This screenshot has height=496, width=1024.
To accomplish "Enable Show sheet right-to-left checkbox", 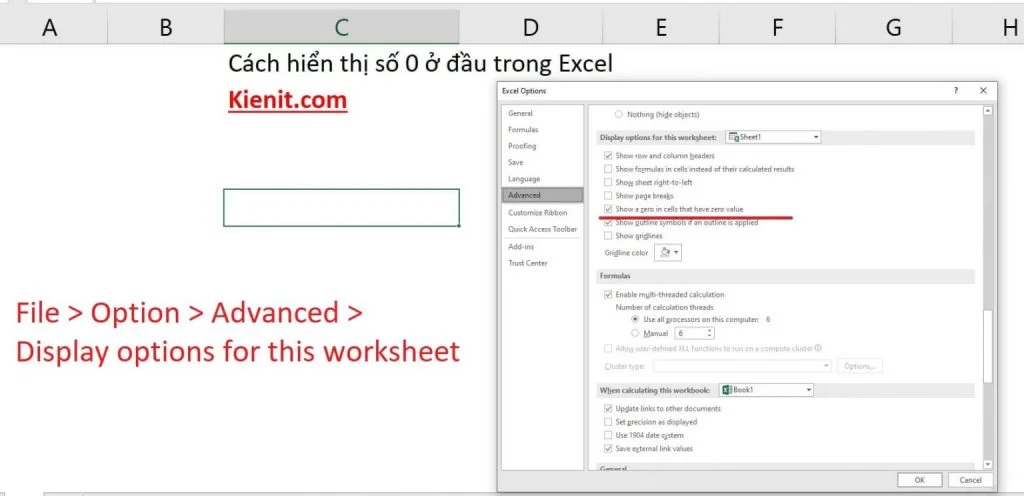I will 609,183.
